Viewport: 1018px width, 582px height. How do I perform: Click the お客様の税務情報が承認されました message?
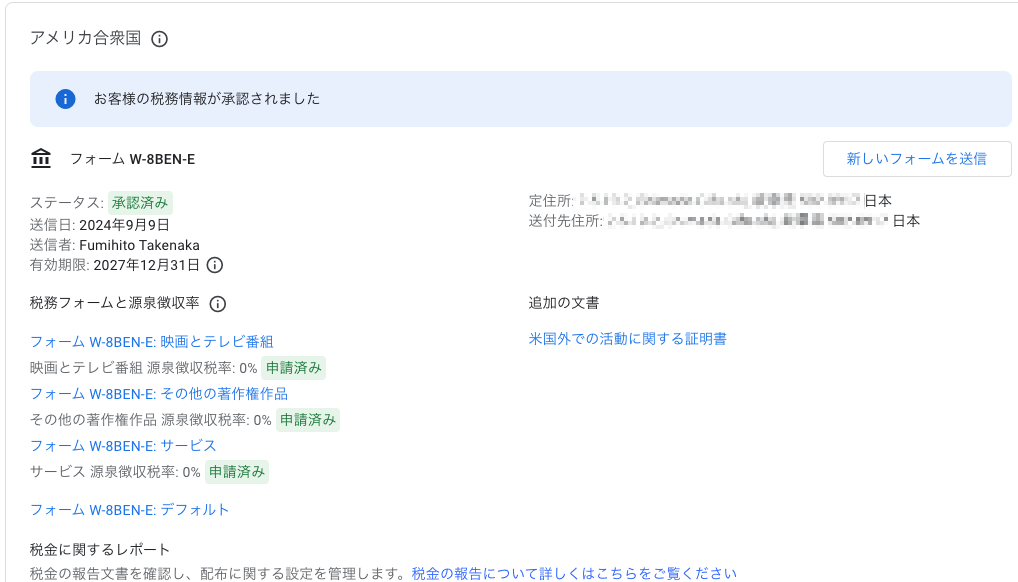click(x=207, y=99)
